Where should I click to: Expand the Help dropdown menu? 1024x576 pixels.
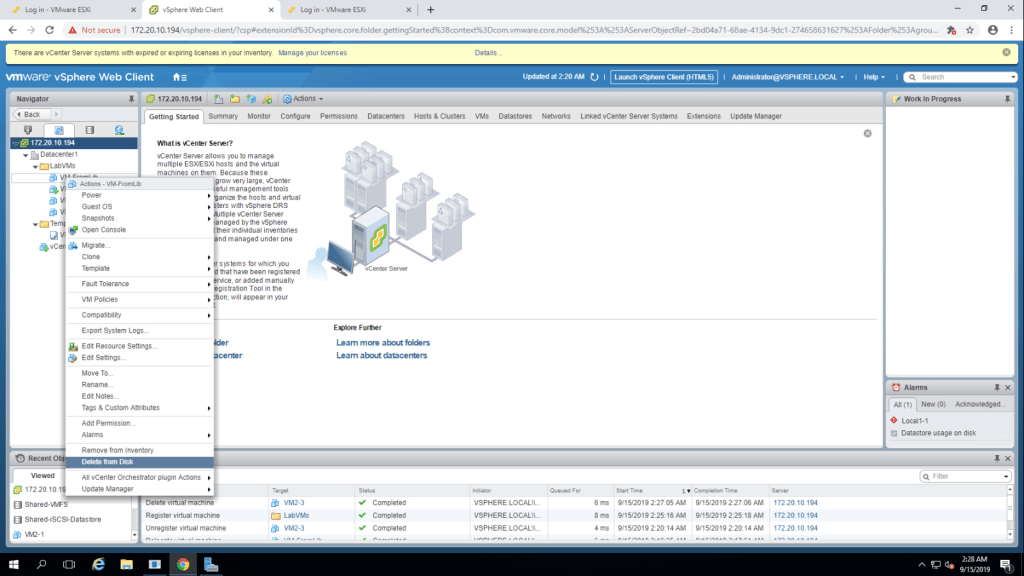point(876,77)
